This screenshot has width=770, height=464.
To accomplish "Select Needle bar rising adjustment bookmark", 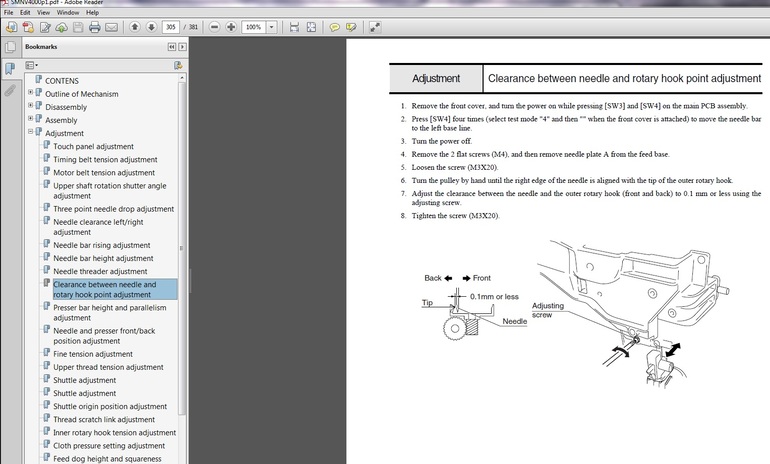I will (102, 246).
